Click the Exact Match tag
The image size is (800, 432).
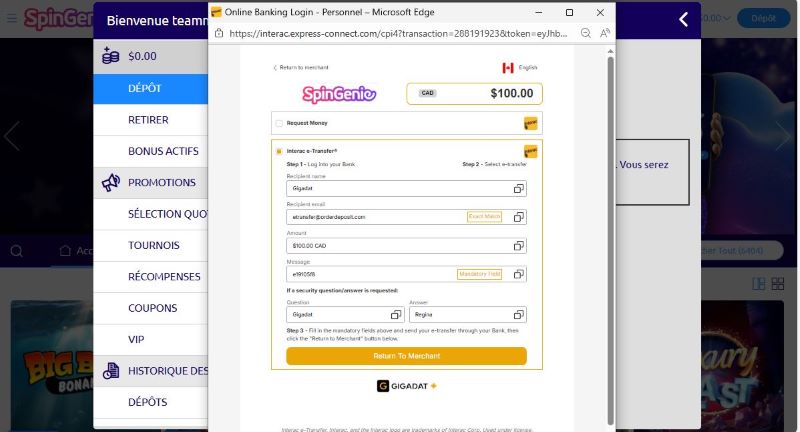click(484, 217)
